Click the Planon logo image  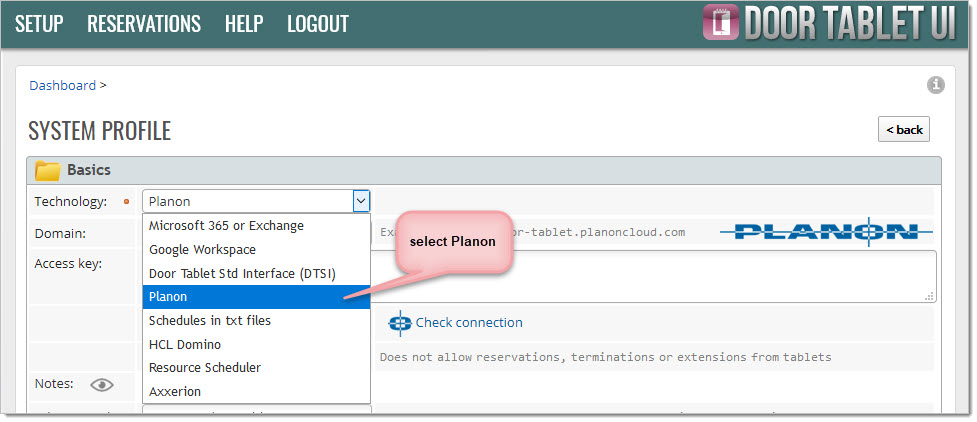(x=826, y=232)
